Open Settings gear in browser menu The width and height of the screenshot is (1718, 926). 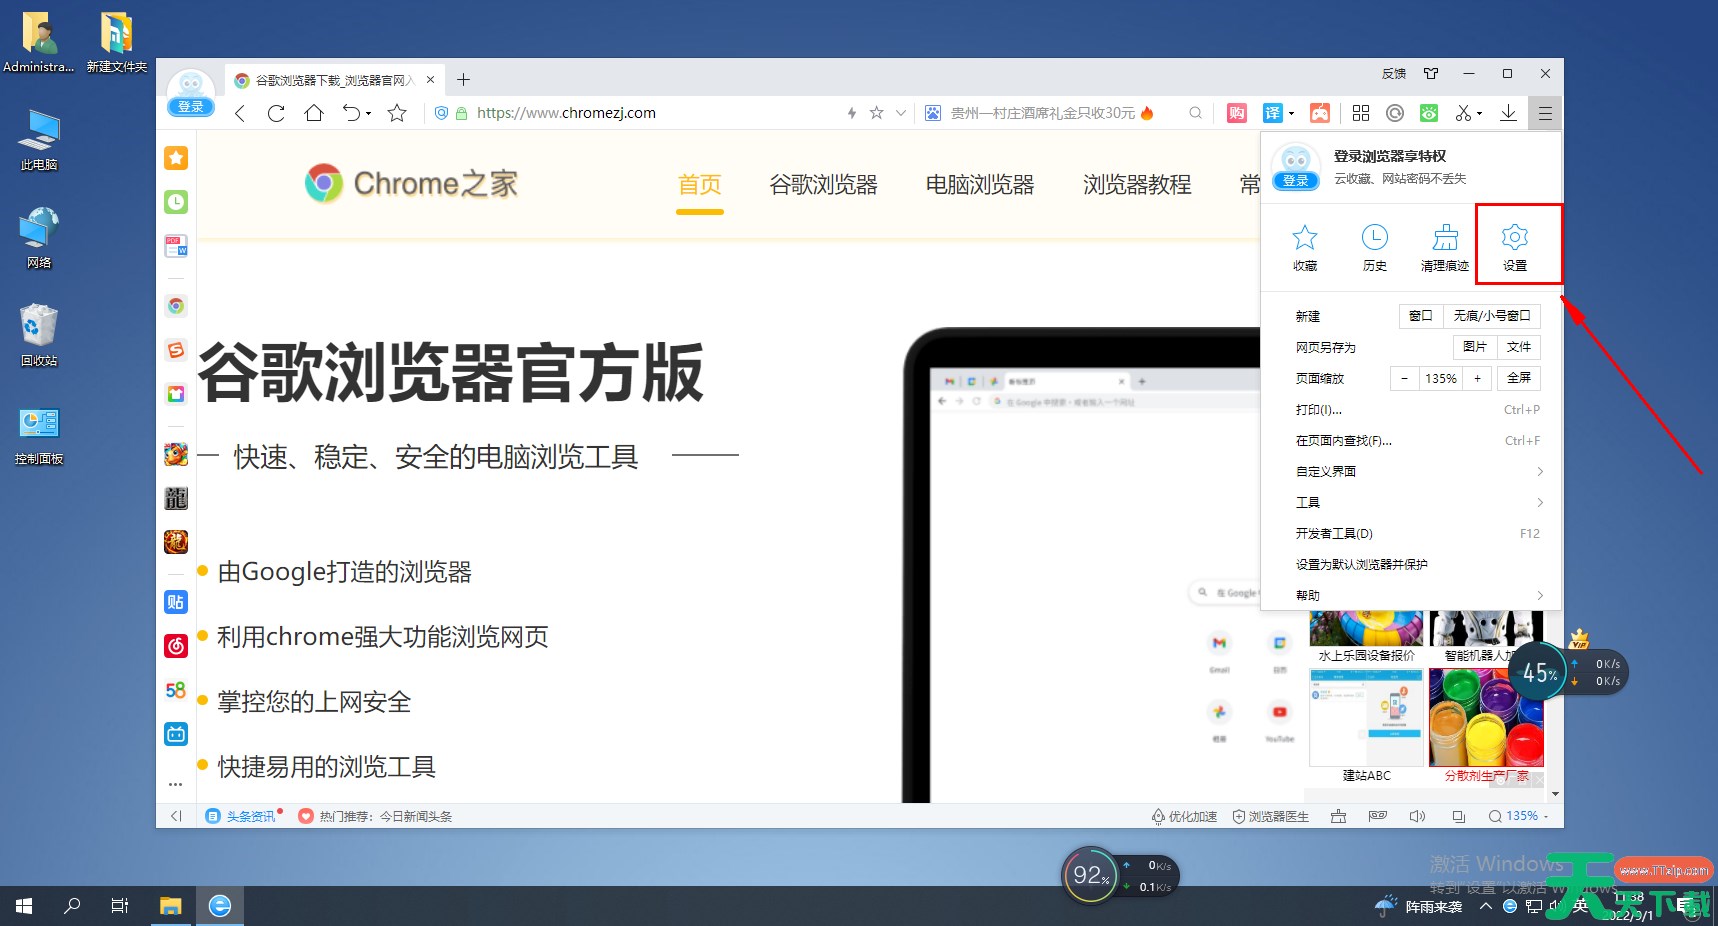pos(1515,246)
